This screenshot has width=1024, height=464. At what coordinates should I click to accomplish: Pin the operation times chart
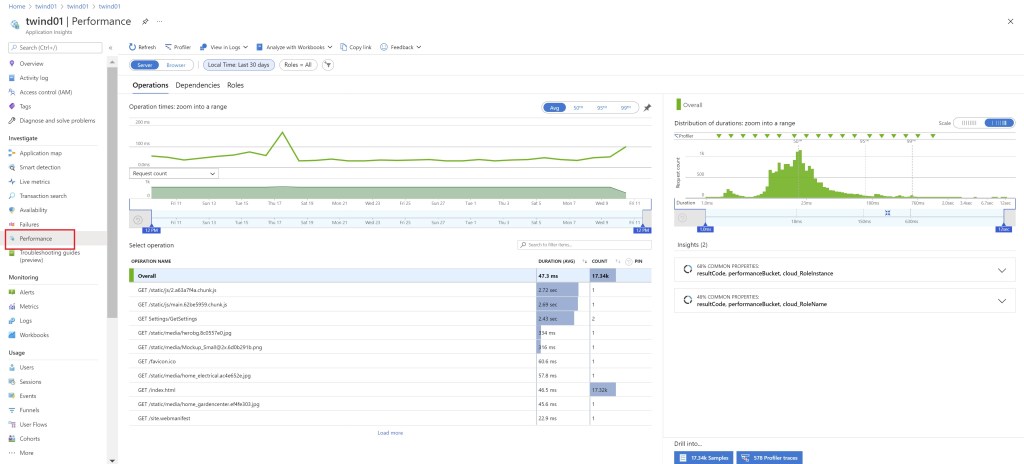647,107
